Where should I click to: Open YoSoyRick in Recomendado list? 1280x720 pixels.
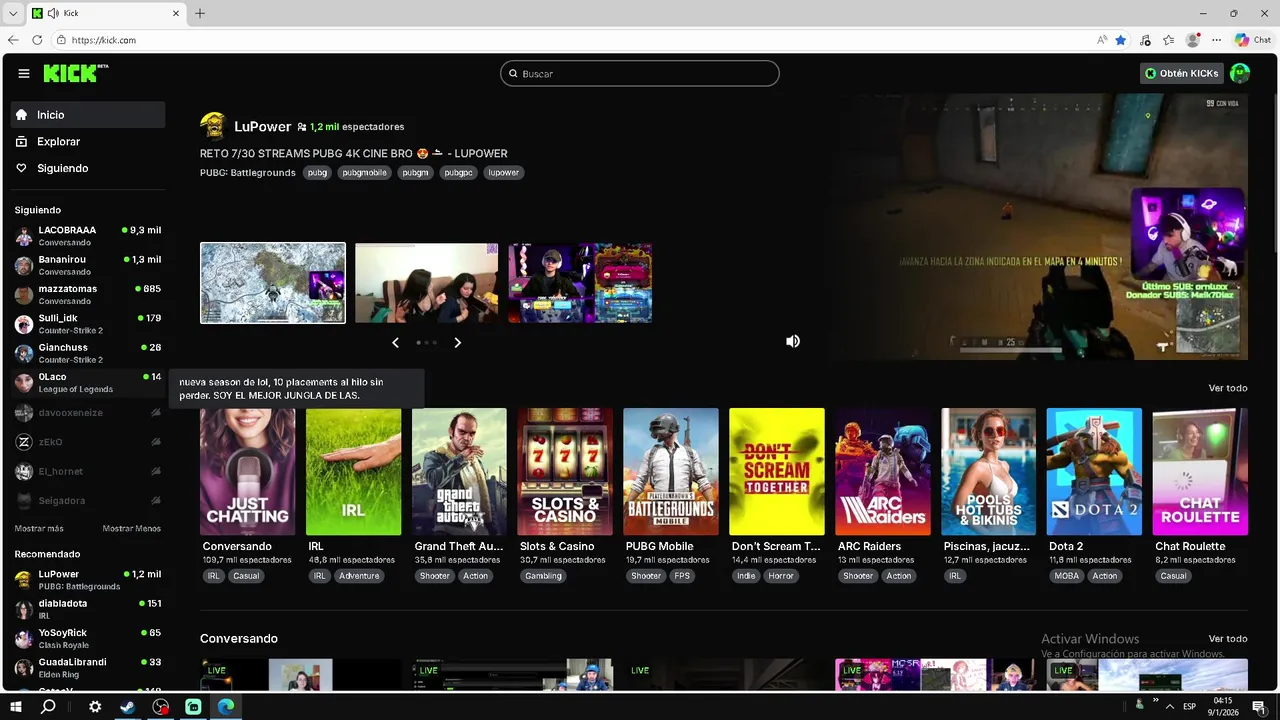click(88, 638)
